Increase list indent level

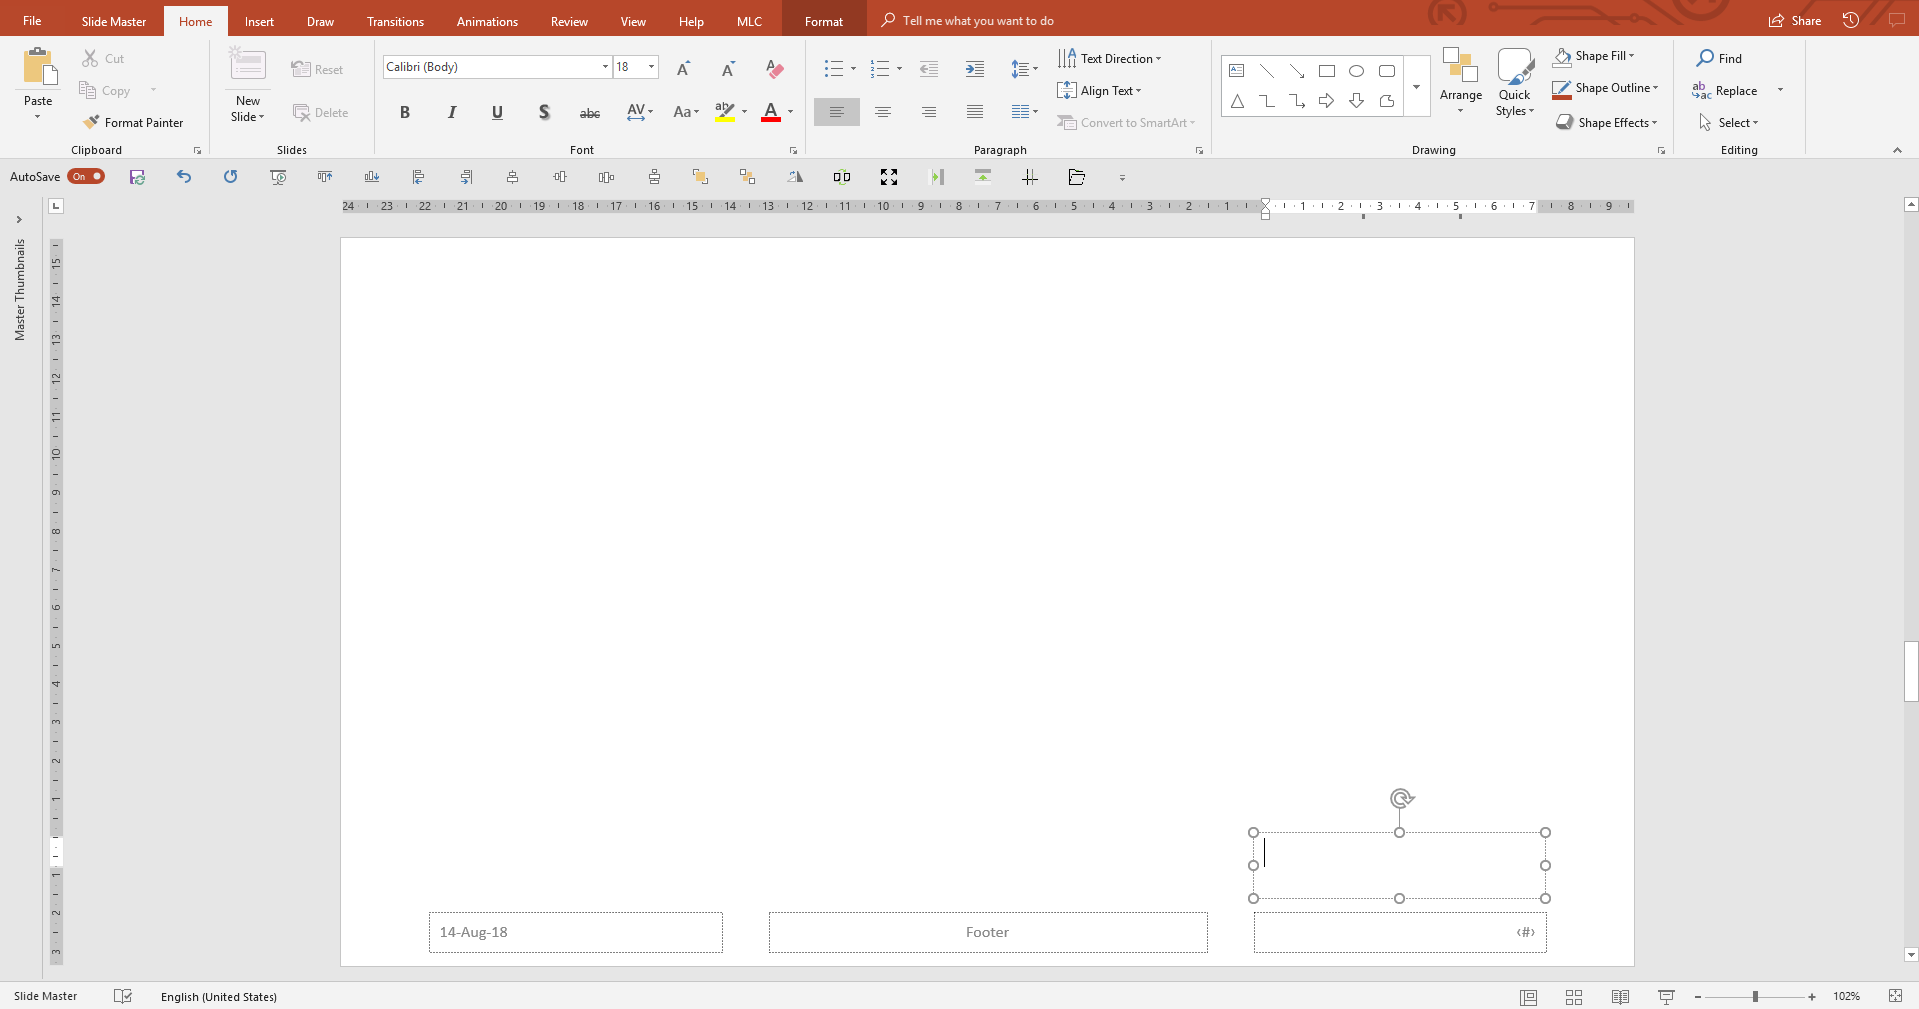coord(975,68)
